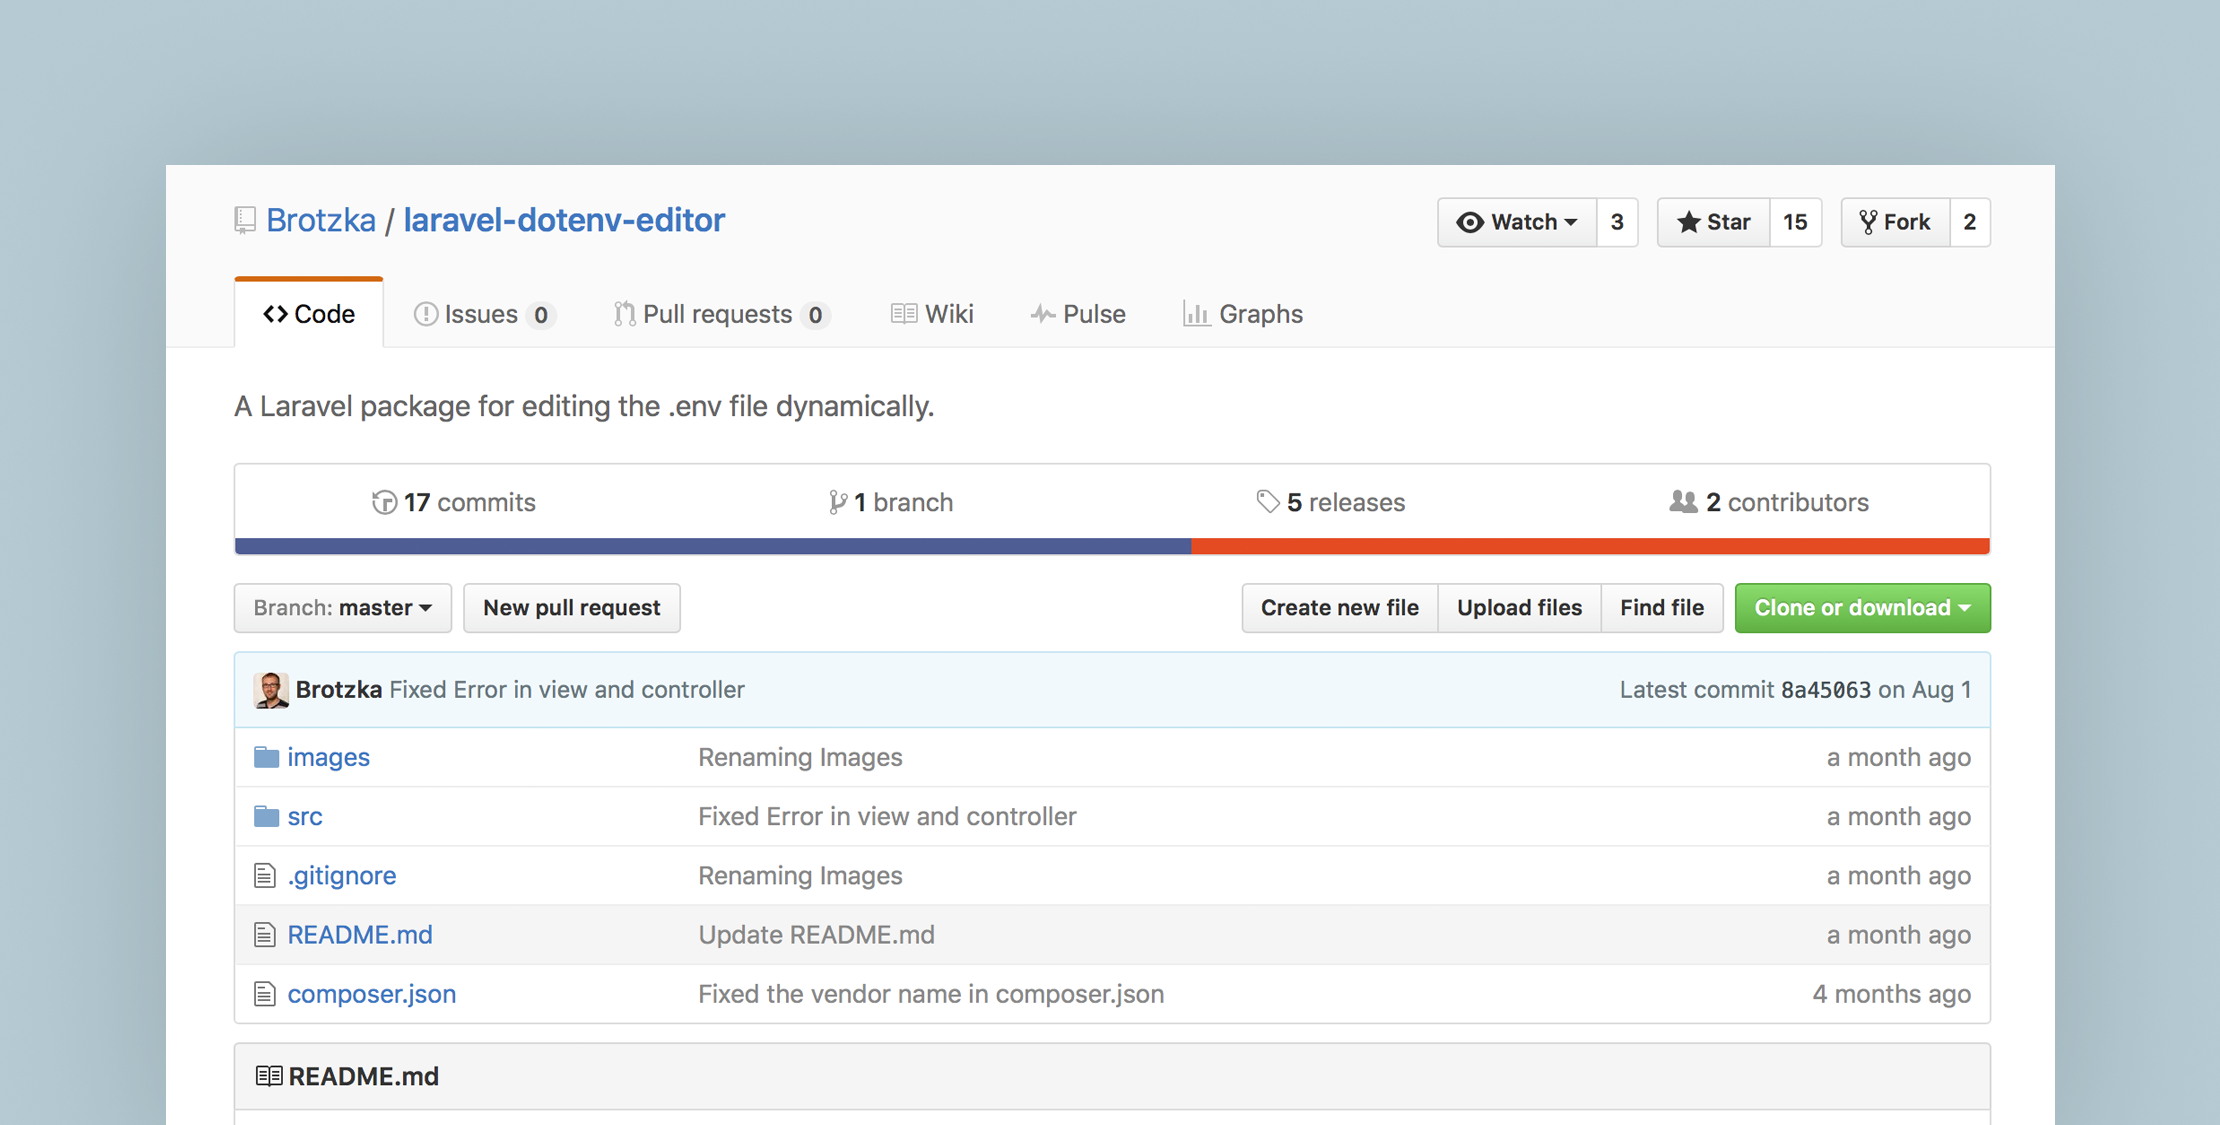This screenshot has width=2220, height=1125.
Task: Click the New pull request button
Action: click(571, 607)
